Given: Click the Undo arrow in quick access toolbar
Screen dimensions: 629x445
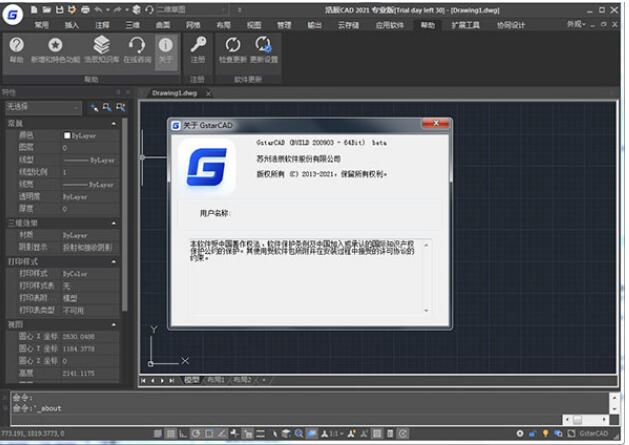Looking at the screenshot, I should [99, 10].
